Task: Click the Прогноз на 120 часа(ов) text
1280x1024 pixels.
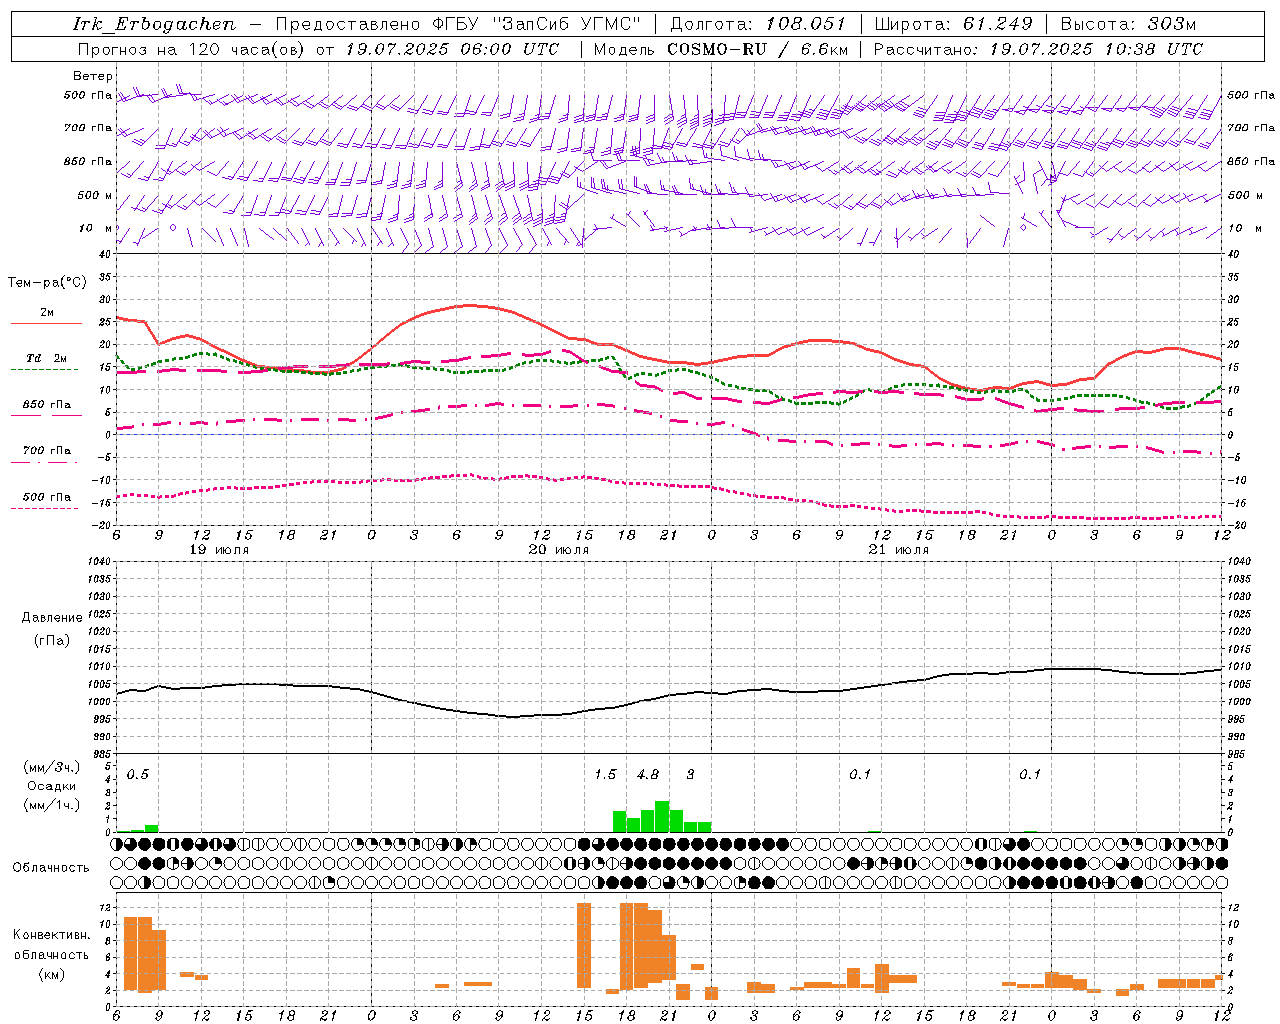Action: 193,49
